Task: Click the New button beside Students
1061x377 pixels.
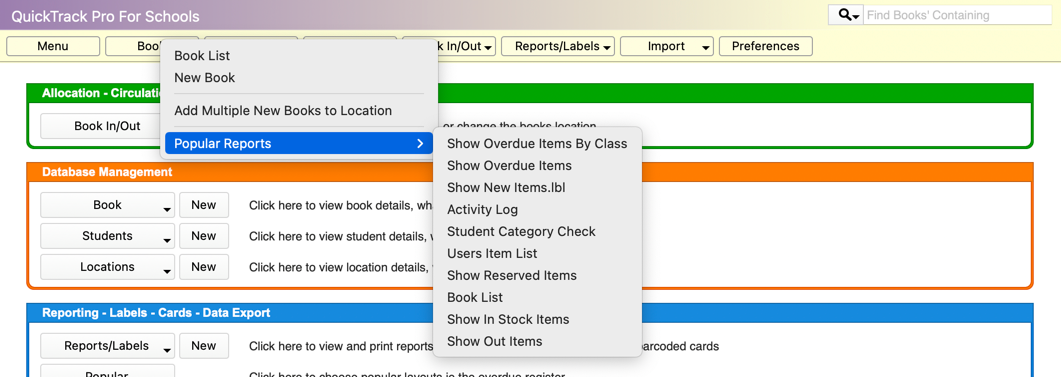Action: click(204, 236)
